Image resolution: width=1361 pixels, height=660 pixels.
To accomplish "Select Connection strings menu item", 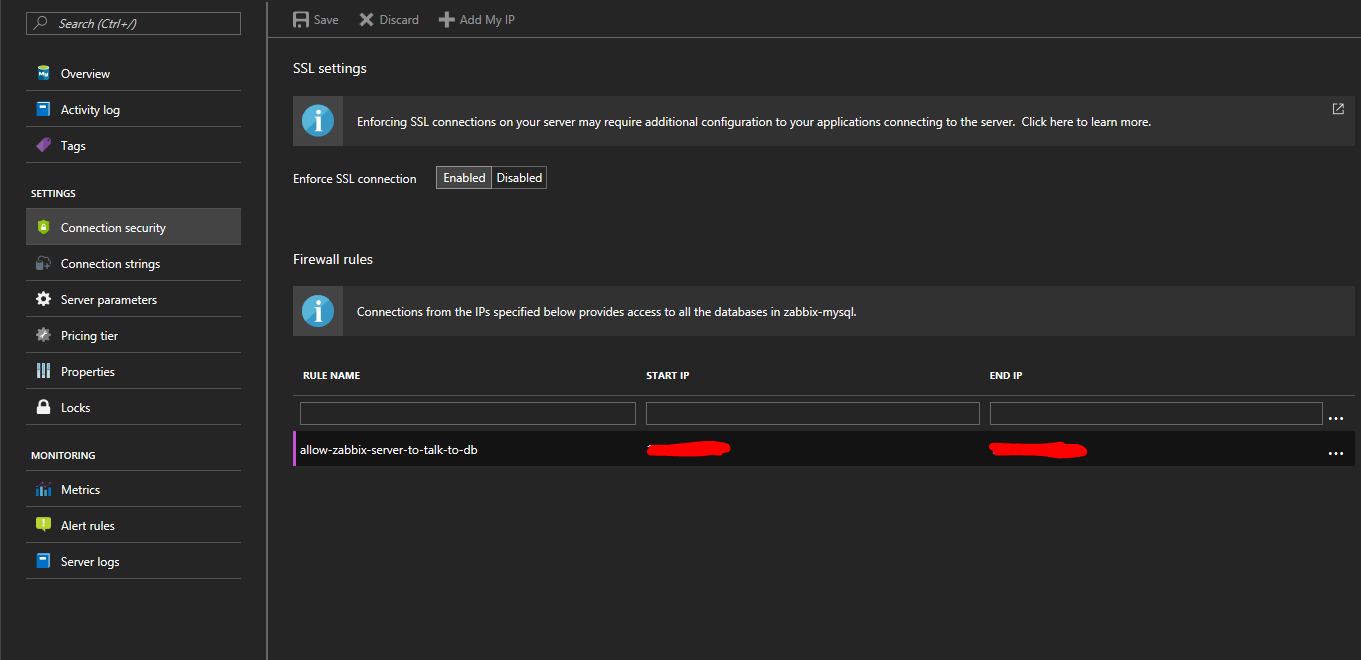I will coord(133,263).
